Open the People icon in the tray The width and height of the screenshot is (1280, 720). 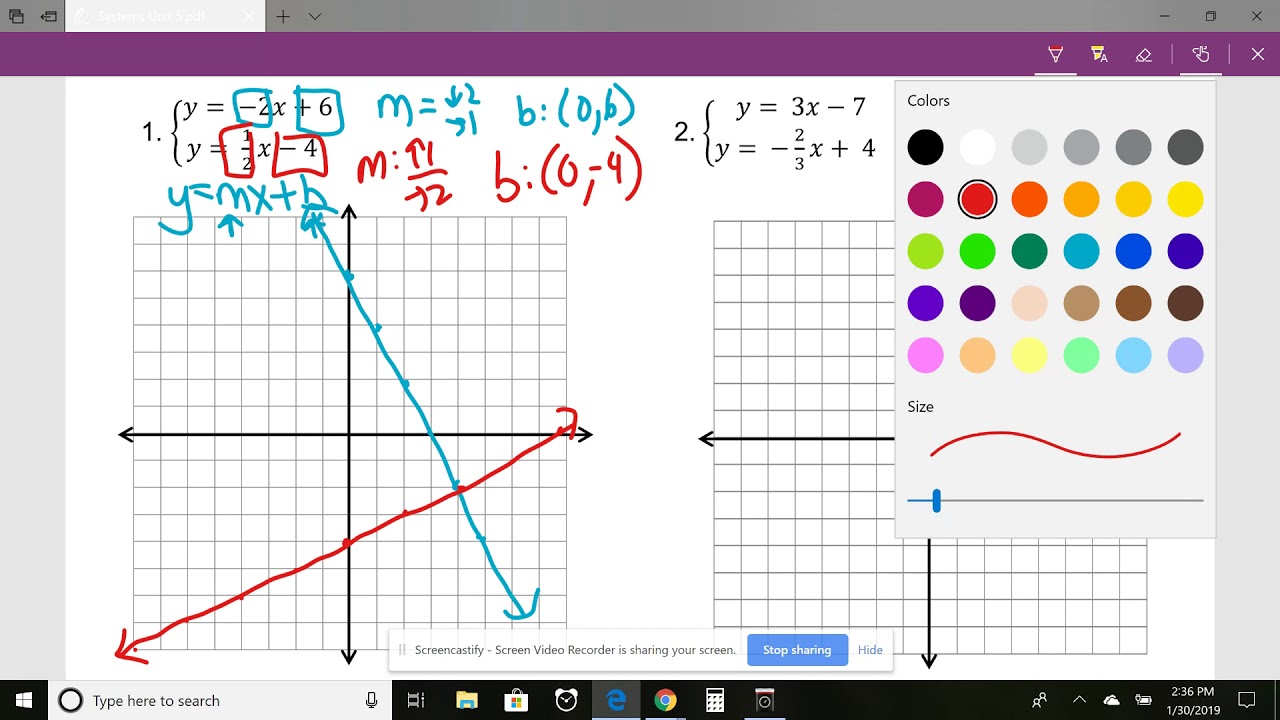click(1040, 700)
